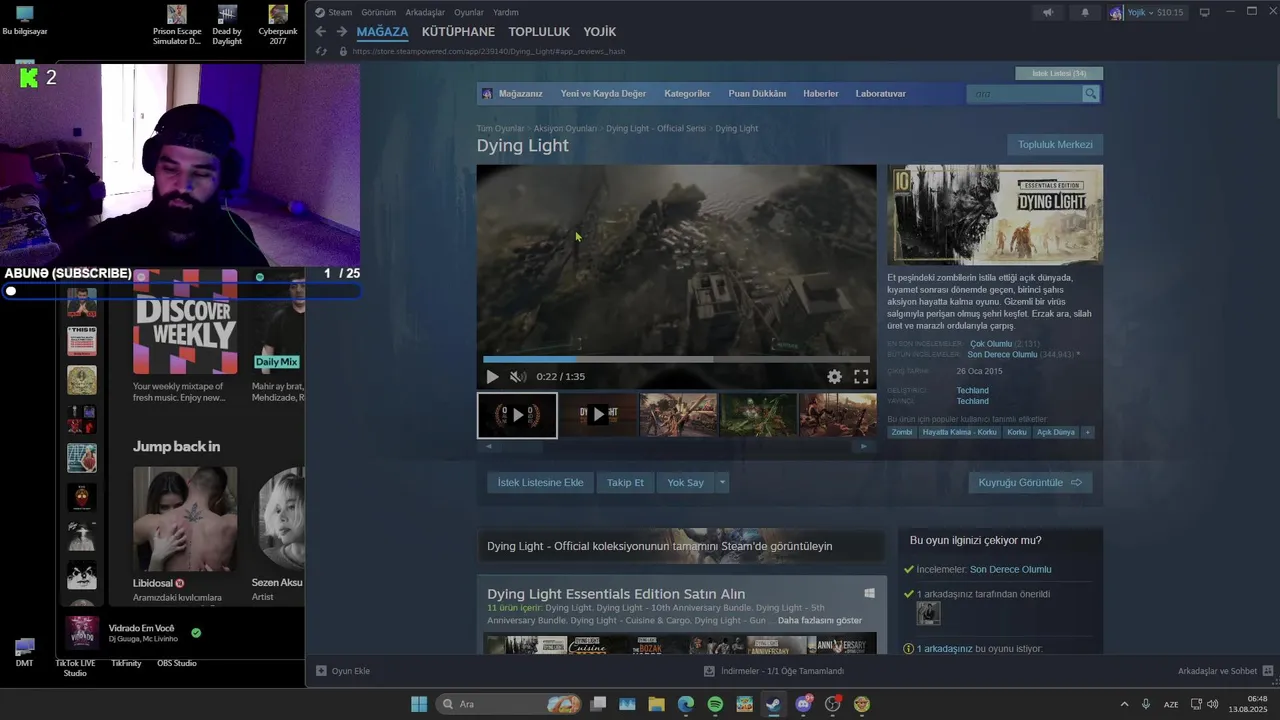
Task: Click the Son Derece Olumlu all reviews link
Action: pyautogui.click(x=1002, y=354)
